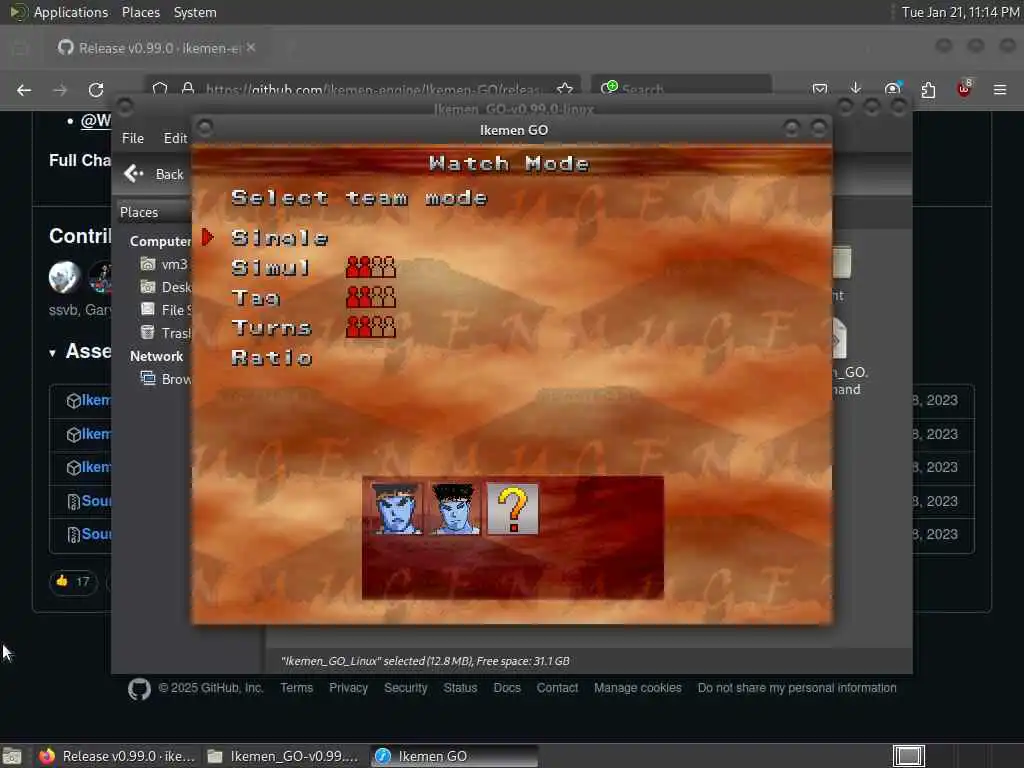
Task: Click show desktop icon in bottom panel
Action: tap(12, 756)
